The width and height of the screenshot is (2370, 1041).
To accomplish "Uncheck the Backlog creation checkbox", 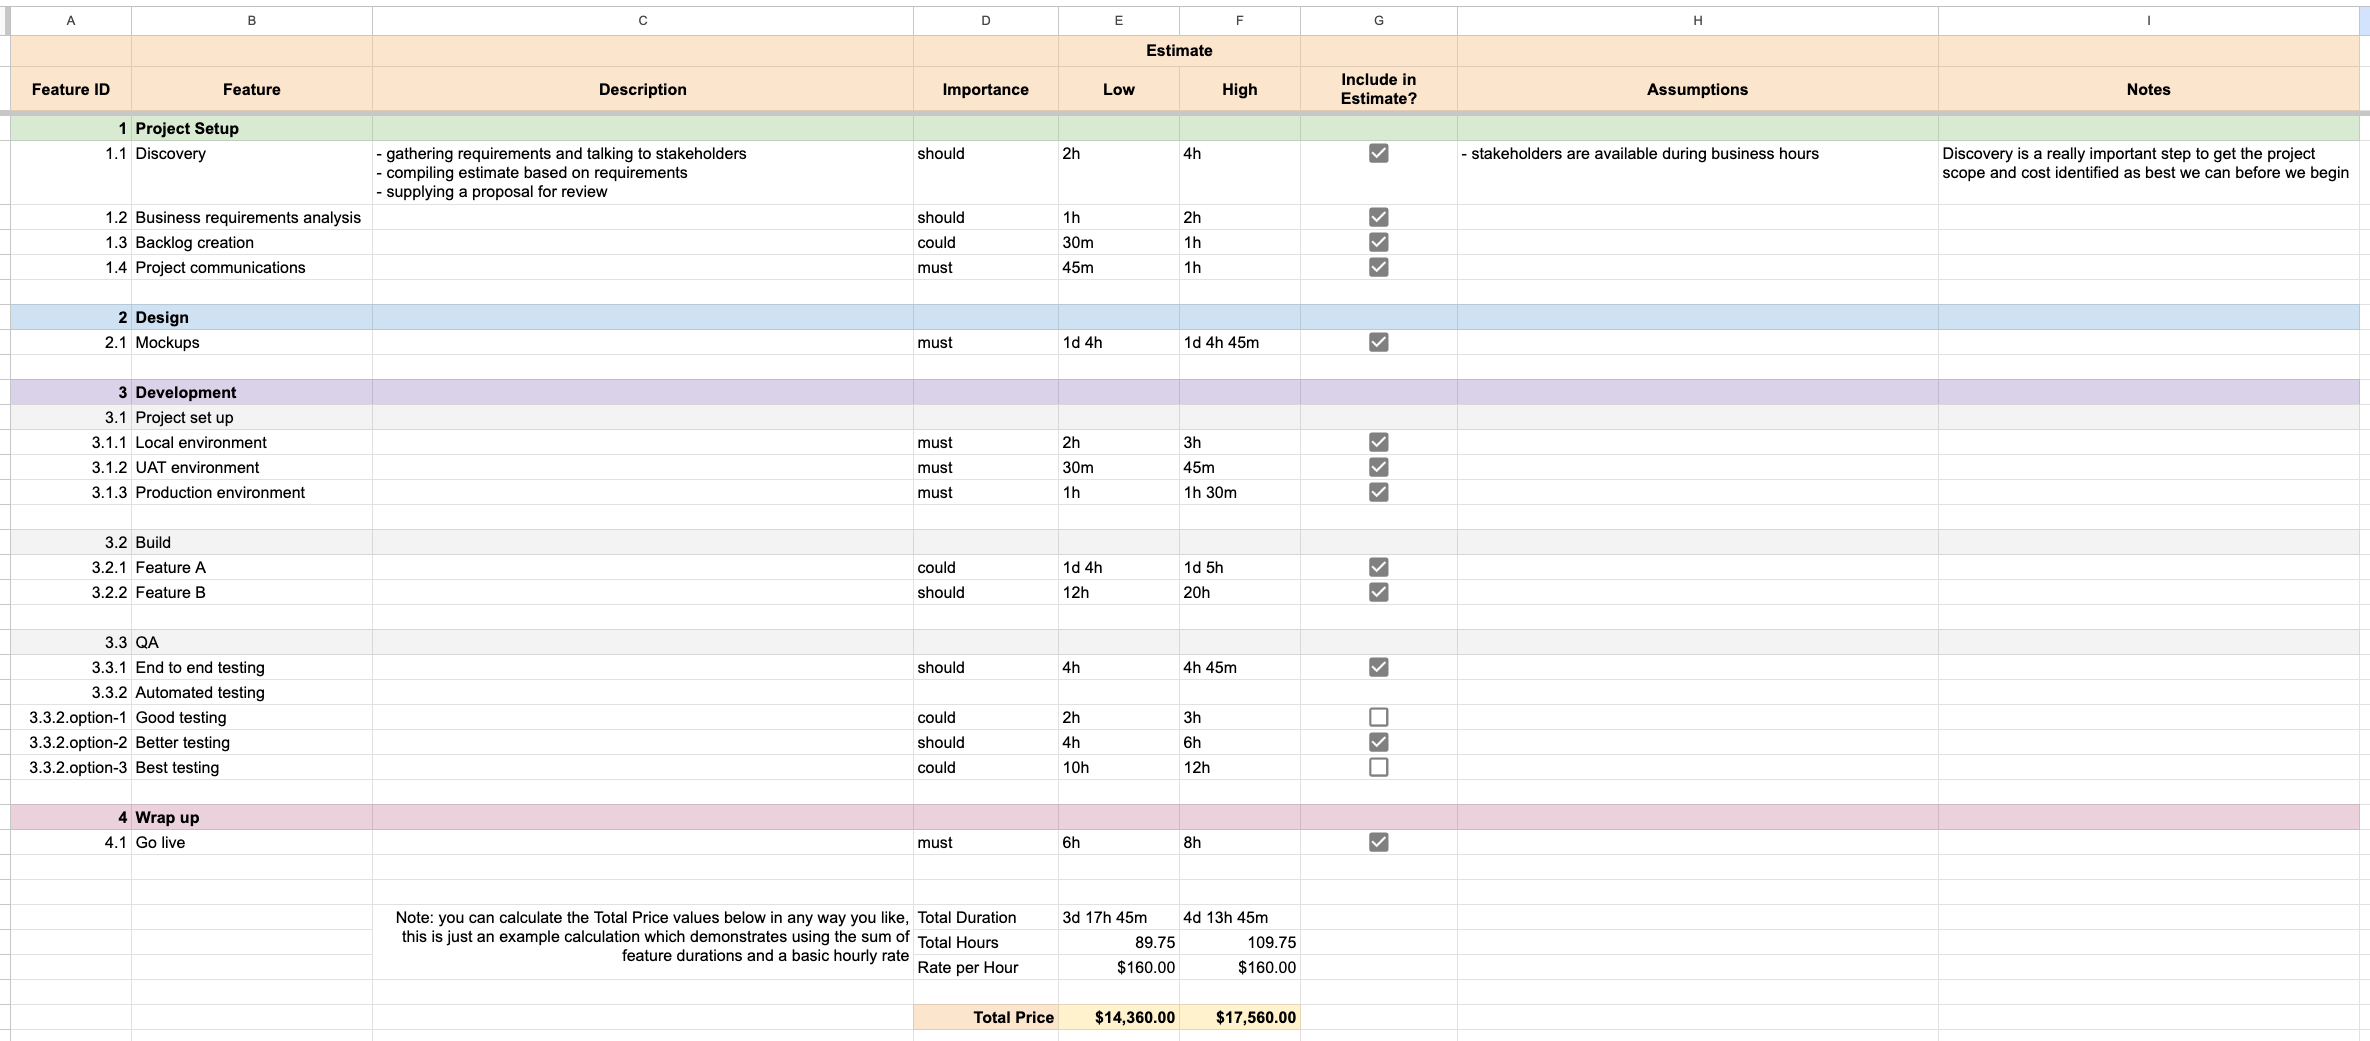I will (x=1378, y=242).
